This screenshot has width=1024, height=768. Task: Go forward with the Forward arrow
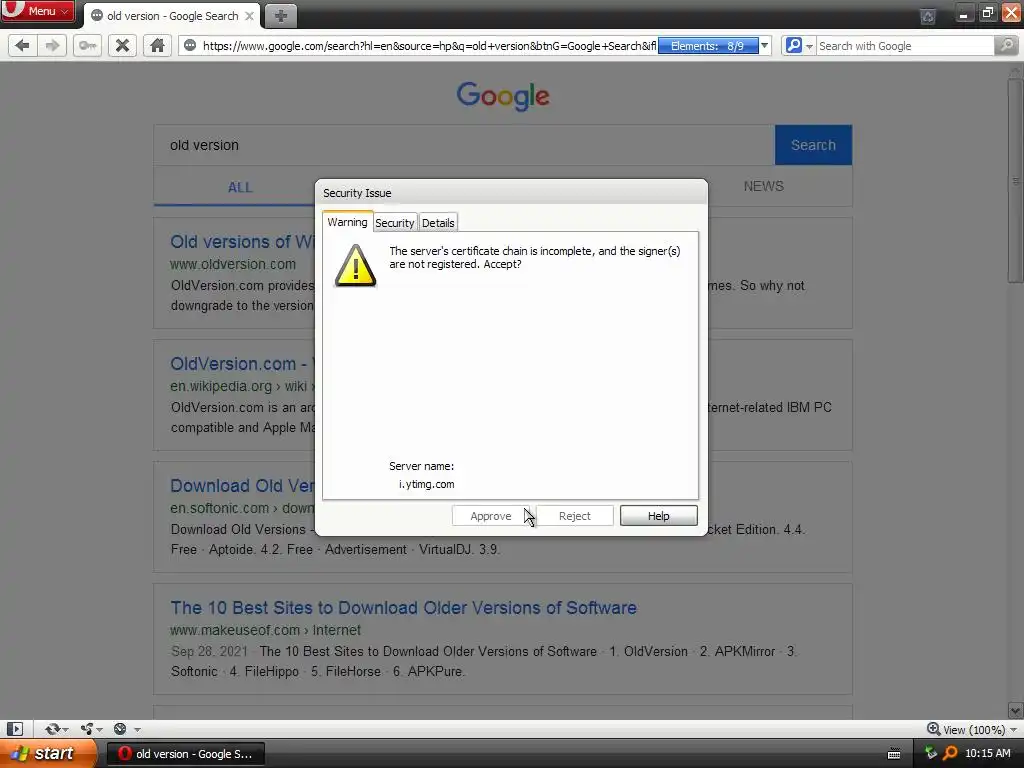52,46
